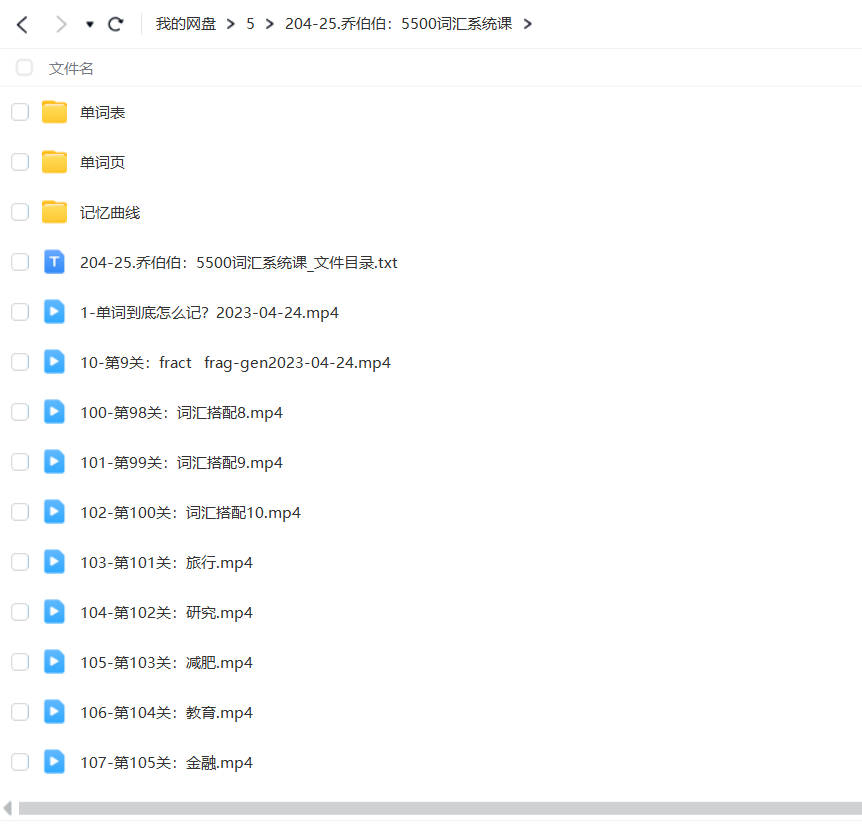Screen dimensions: 862x828
Task: Go forward with the right arrow
Action: point(61,24)
